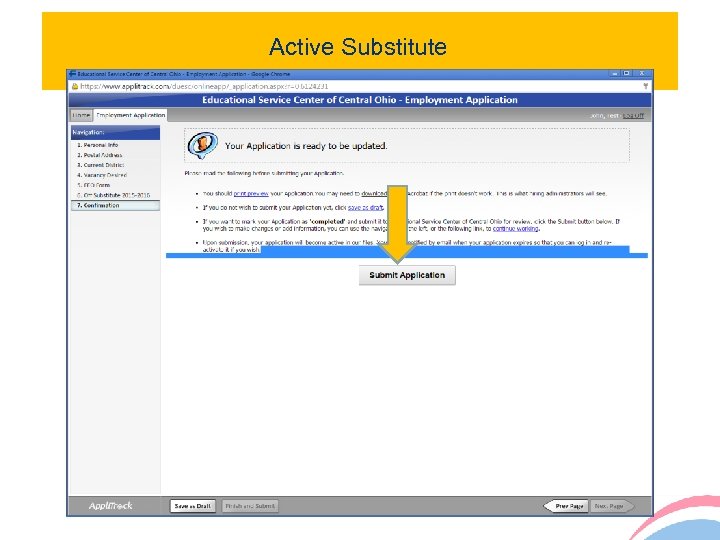This screenshot has height=540, width=720.
Task: Click the browser window title bar icon
Action: 72,73
